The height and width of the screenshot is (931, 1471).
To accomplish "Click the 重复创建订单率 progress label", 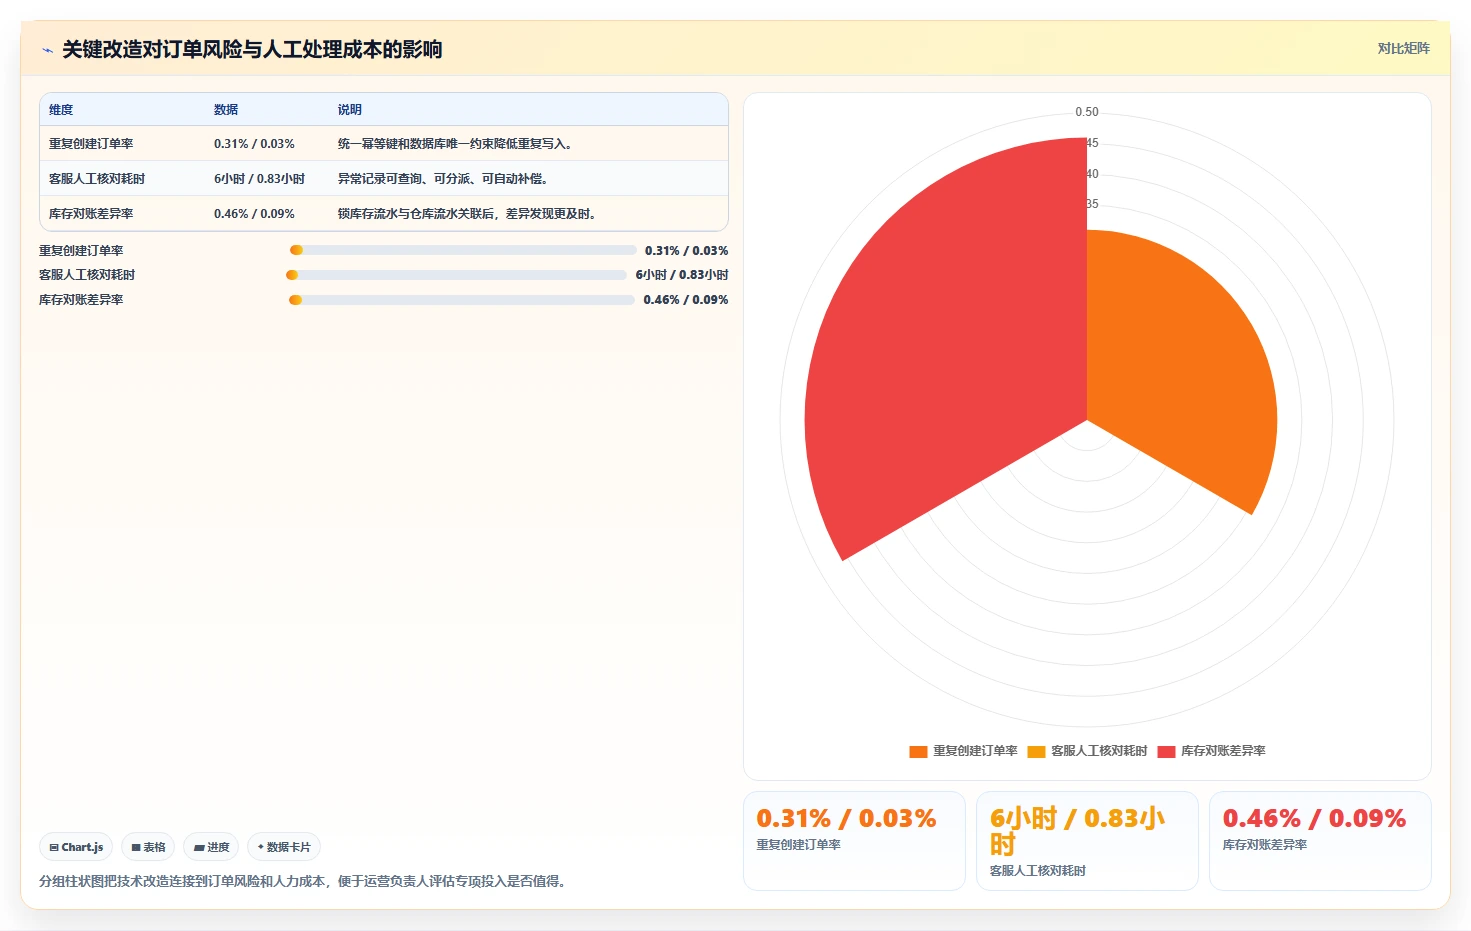I will 81,251.
